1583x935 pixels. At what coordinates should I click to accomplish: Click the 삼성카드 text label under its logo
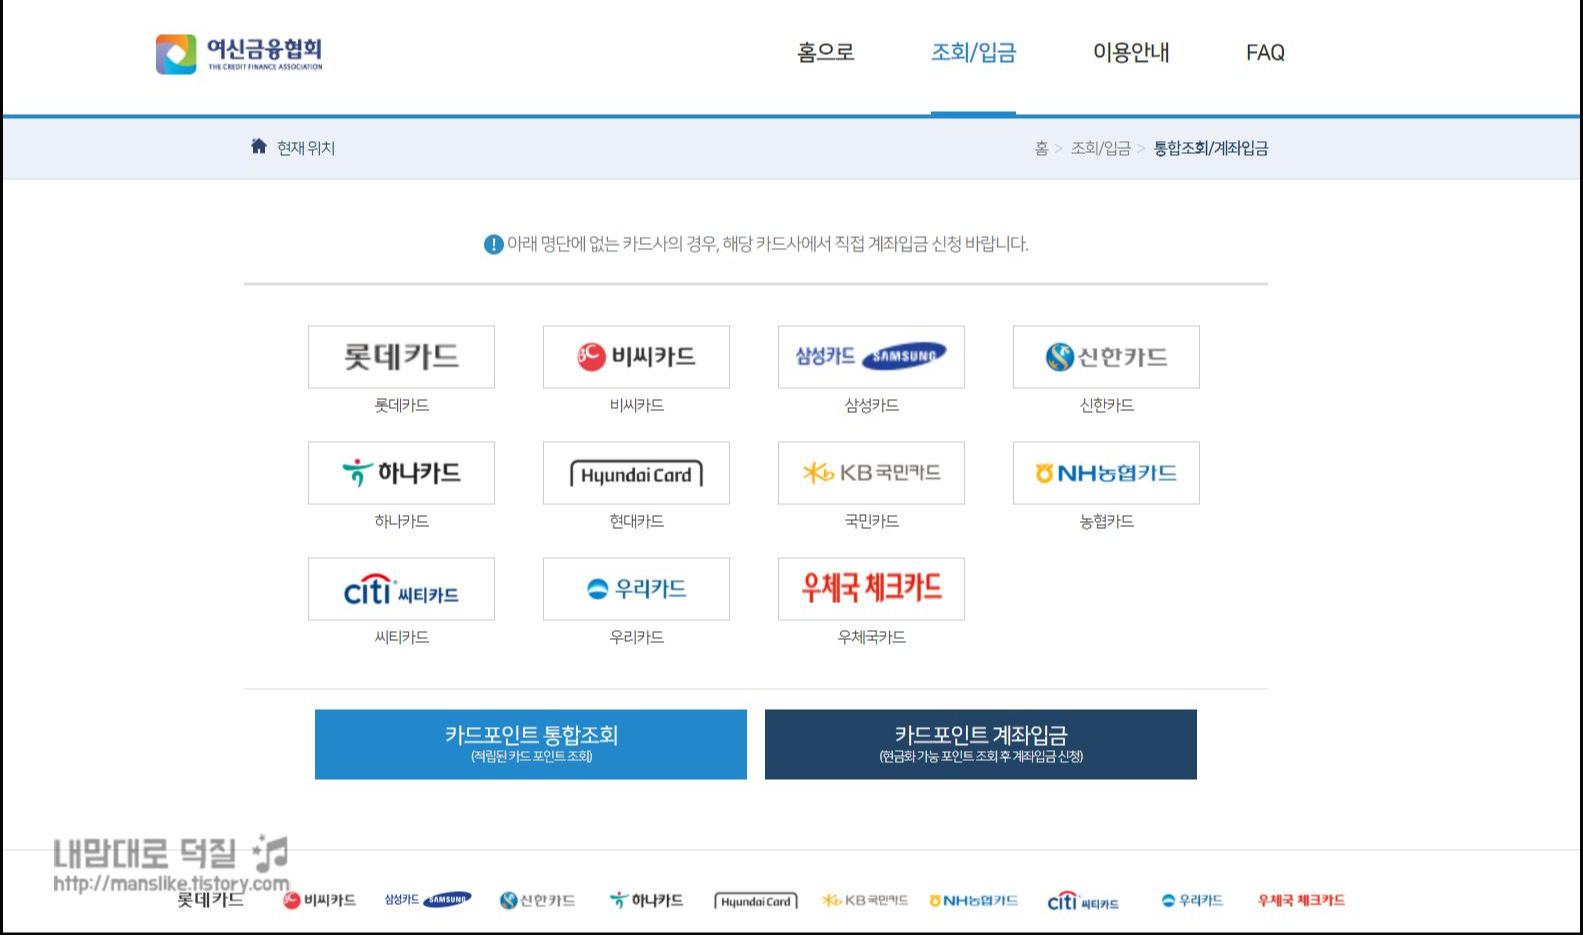871,405
